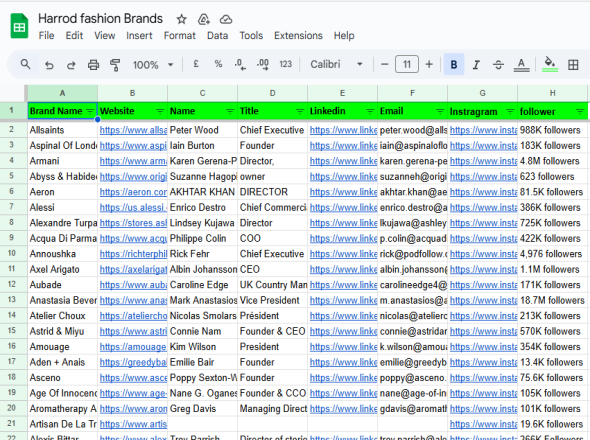Viewport: 590px width, 440px height.
Task: Open the Insert menu
Action: [x=139, y=35]
